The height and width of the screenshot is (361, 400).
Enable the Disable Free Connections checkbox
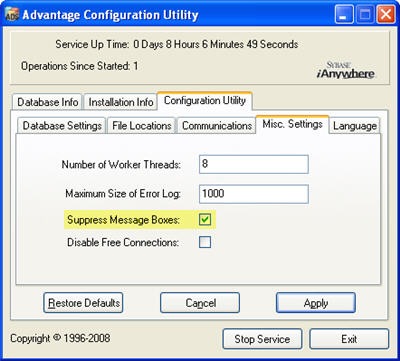click(205, 242)
